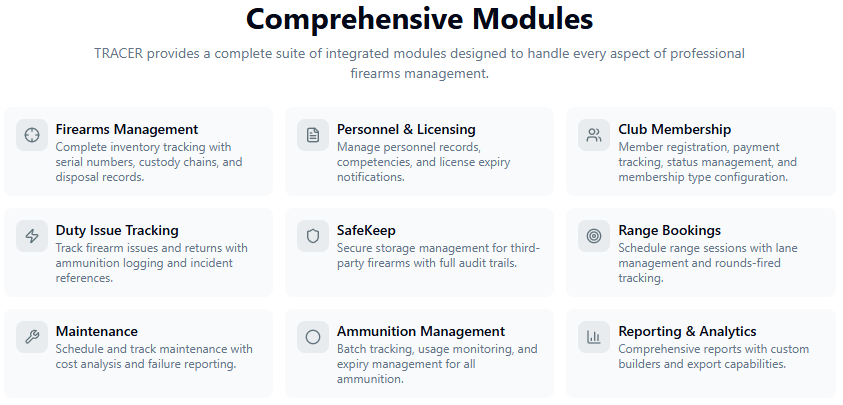Click the Comprehensive Modules page heading
The width and height of the screenshot is (843, 405).
tap(420, 19)
